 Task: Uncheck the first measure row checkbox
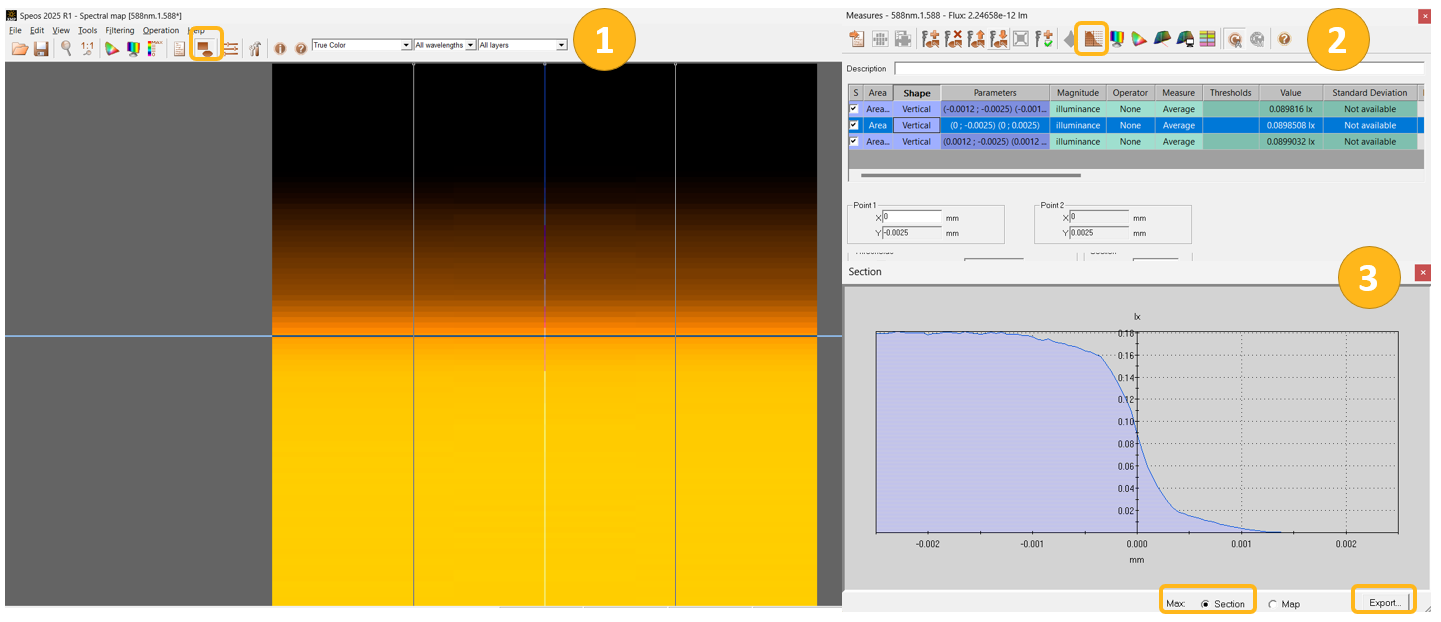(854, 109)
